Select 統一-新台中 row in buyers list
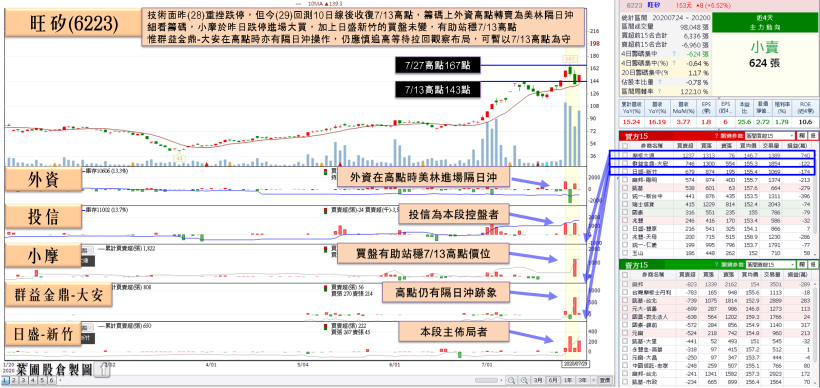 715,196
